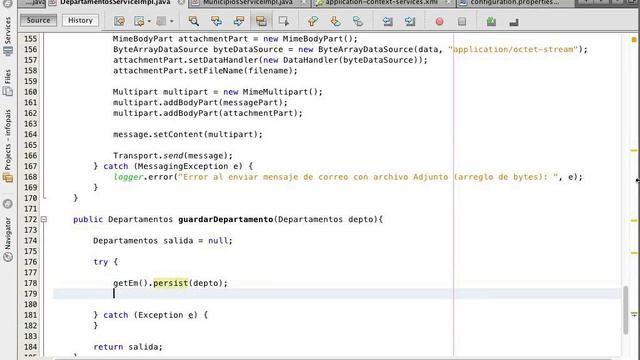The width and height of the screenshot is (640, 360).
Task: Open the Back navigation history dropdown arrow
Action: pyautogui.click(x=149, y=21)
